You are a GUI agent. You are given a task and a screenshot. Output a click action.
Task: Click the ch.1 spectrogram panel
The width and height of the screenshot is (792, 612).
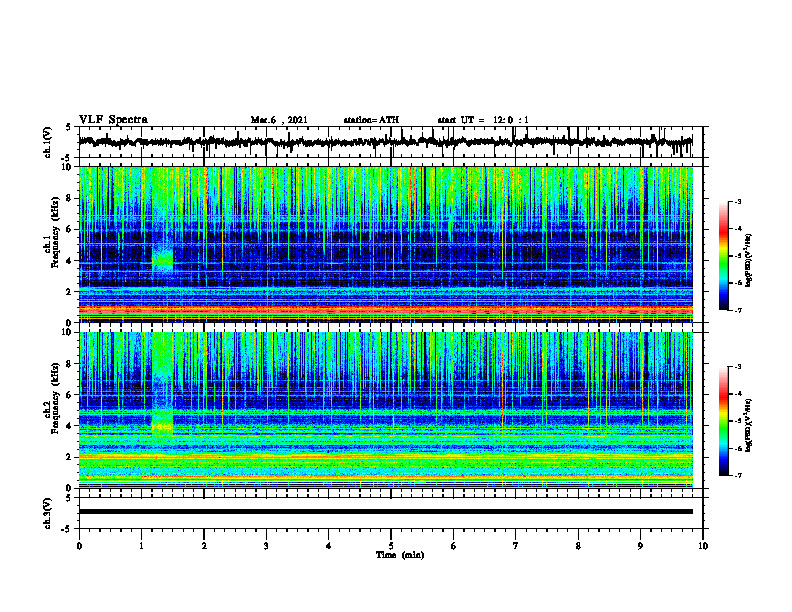(x=386, y=244)
